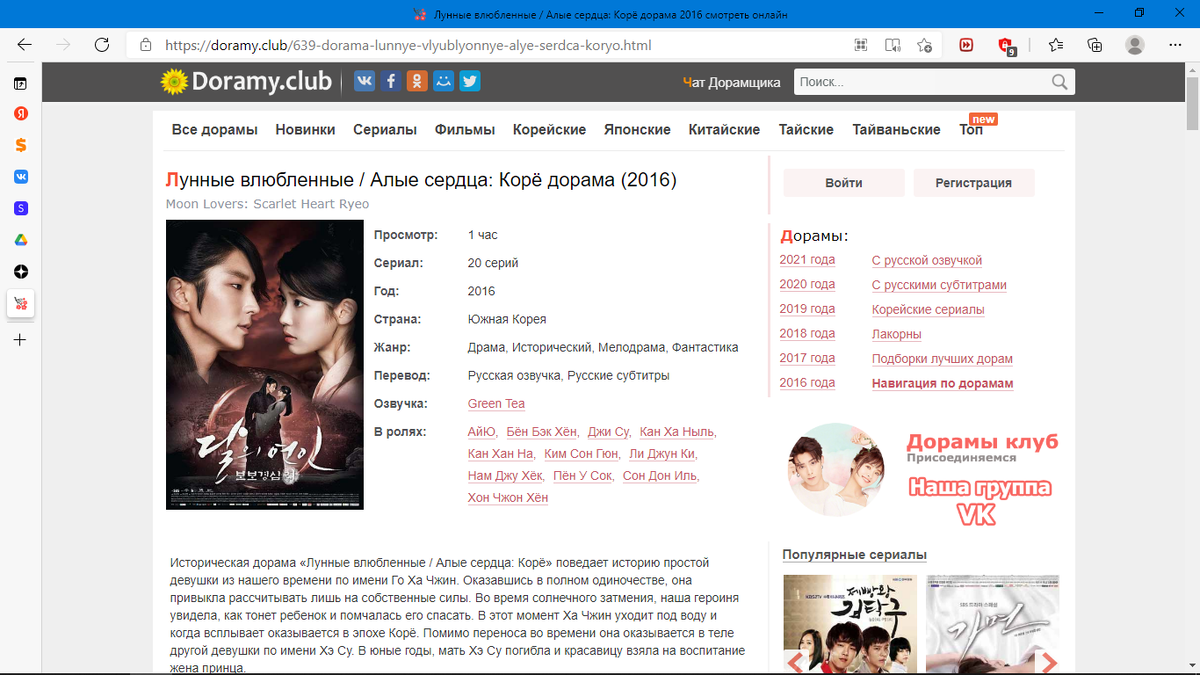Image resolution: width=1200 pixels, height=675 pixels.
Task: Open Все дорамы menu item
Action: (215, 130)
